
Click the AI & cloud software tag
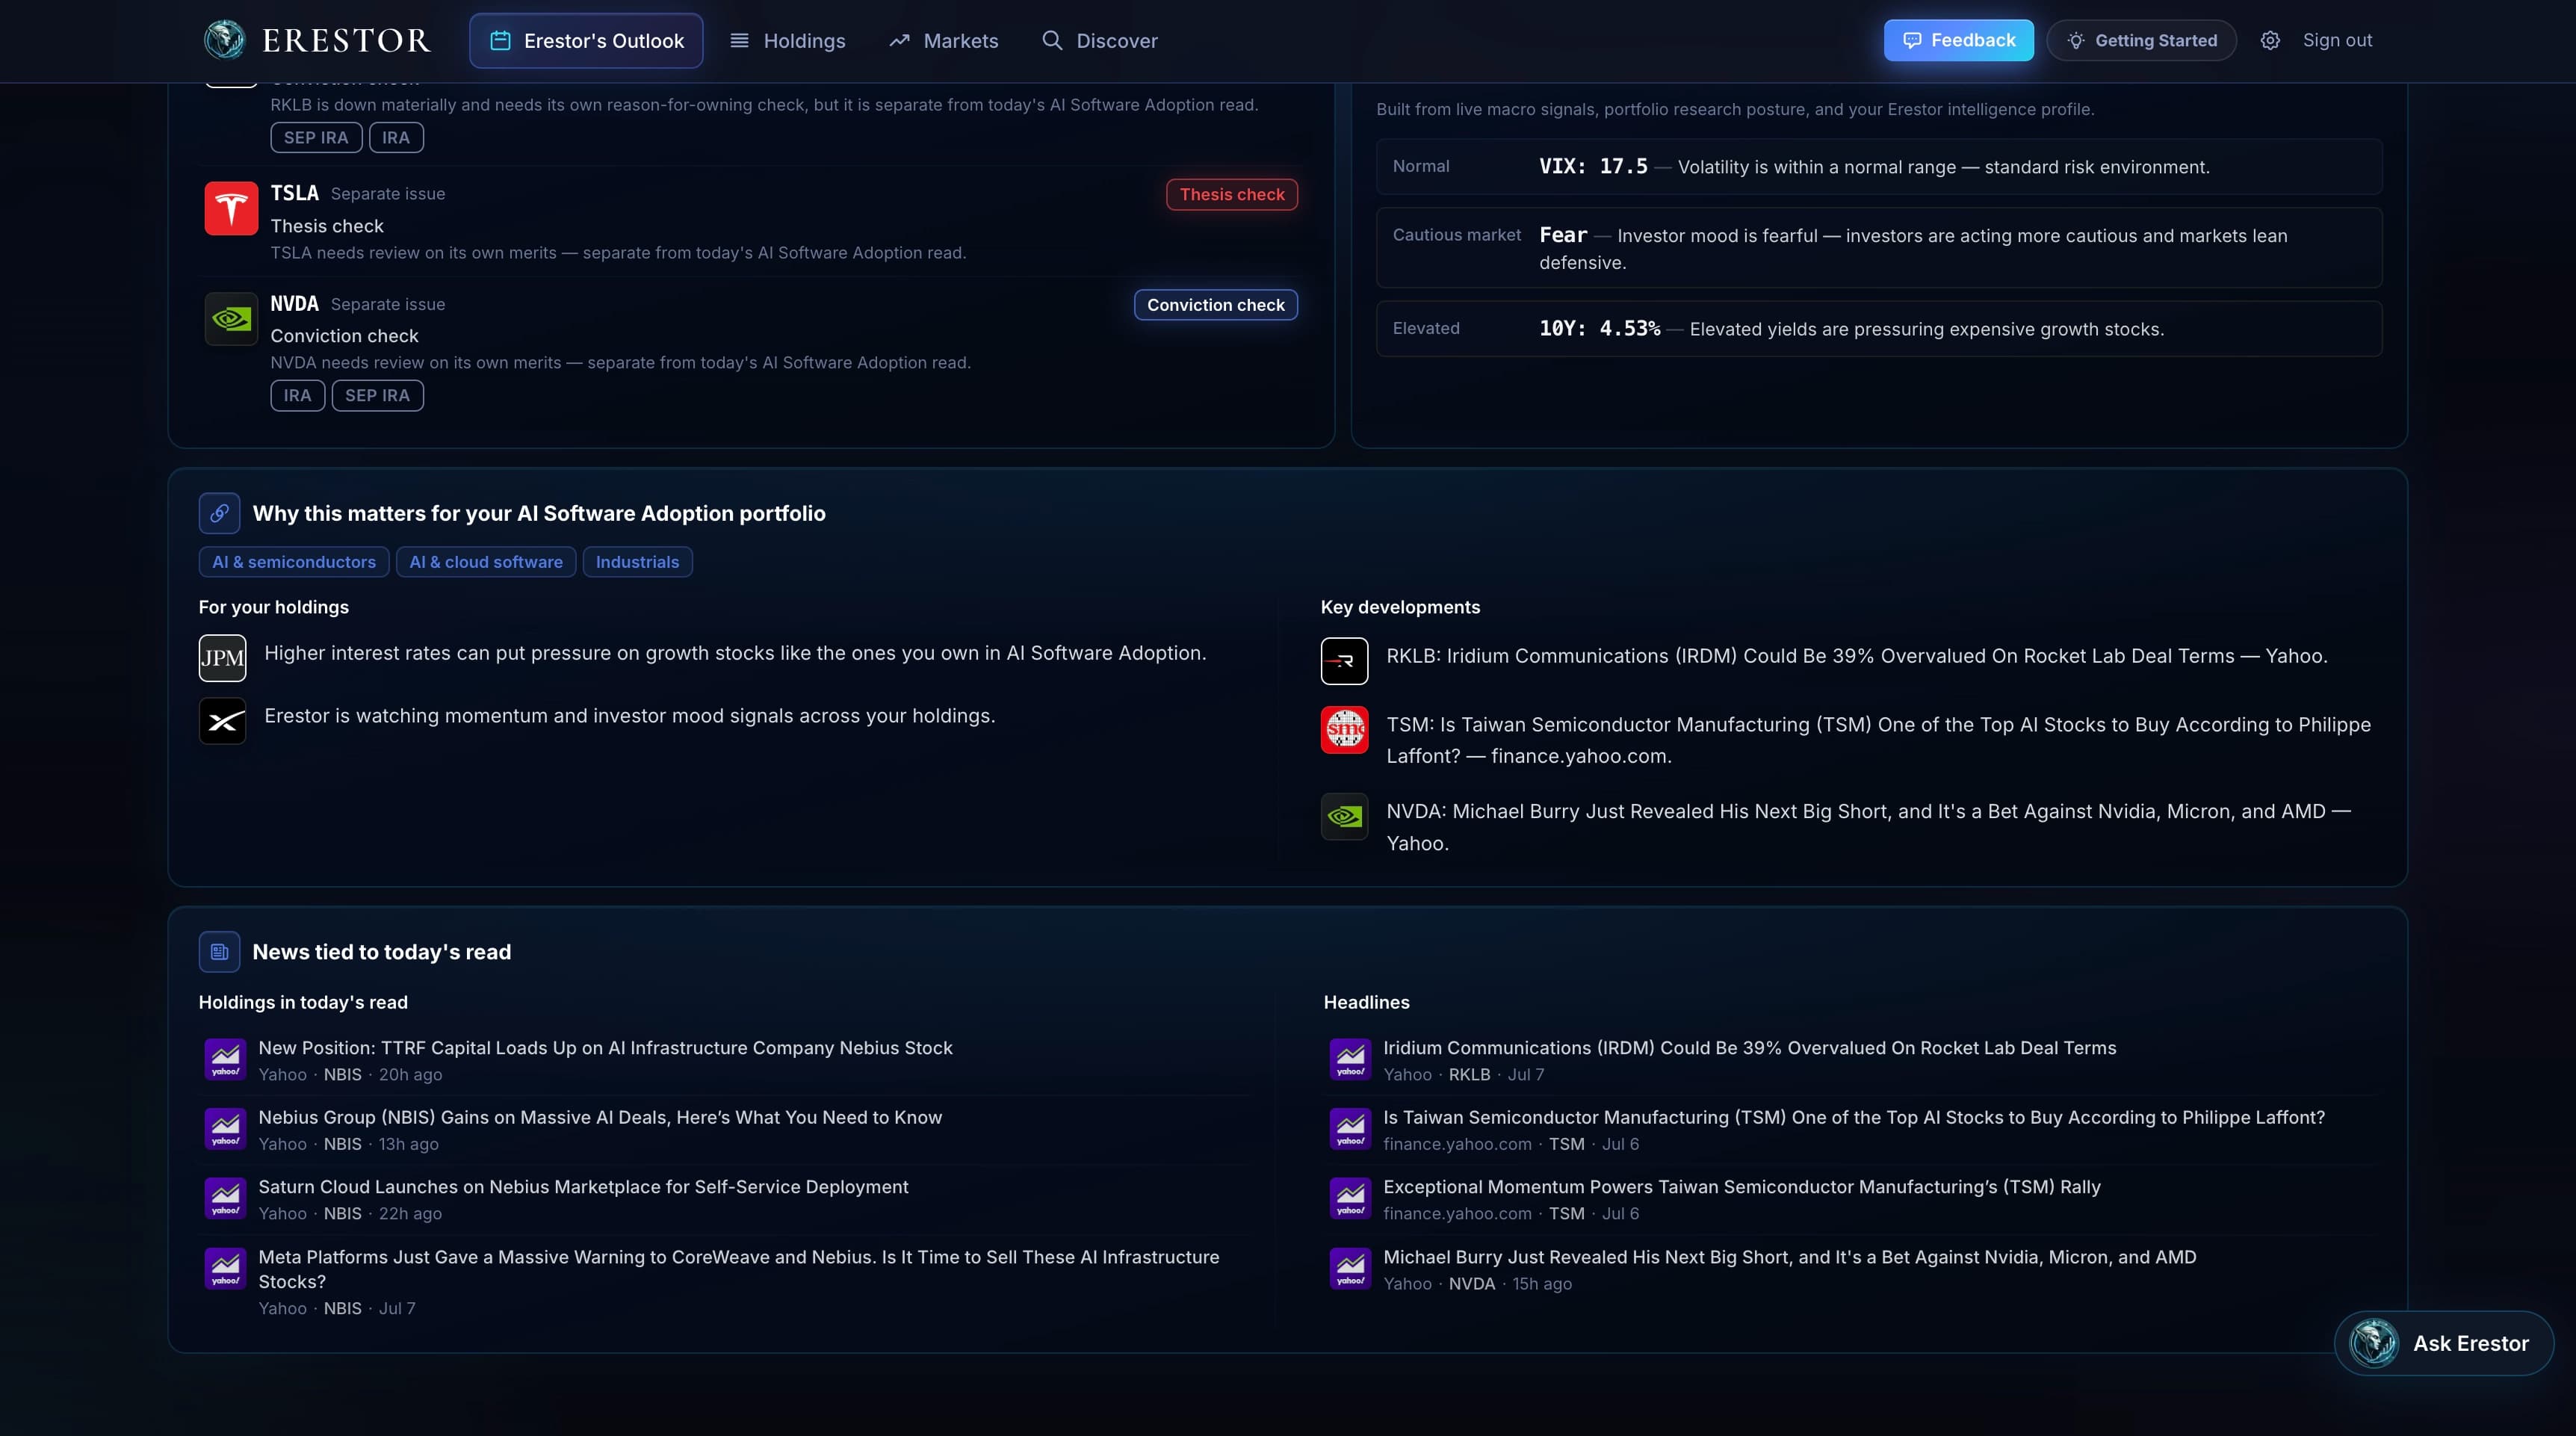[486, 562]
